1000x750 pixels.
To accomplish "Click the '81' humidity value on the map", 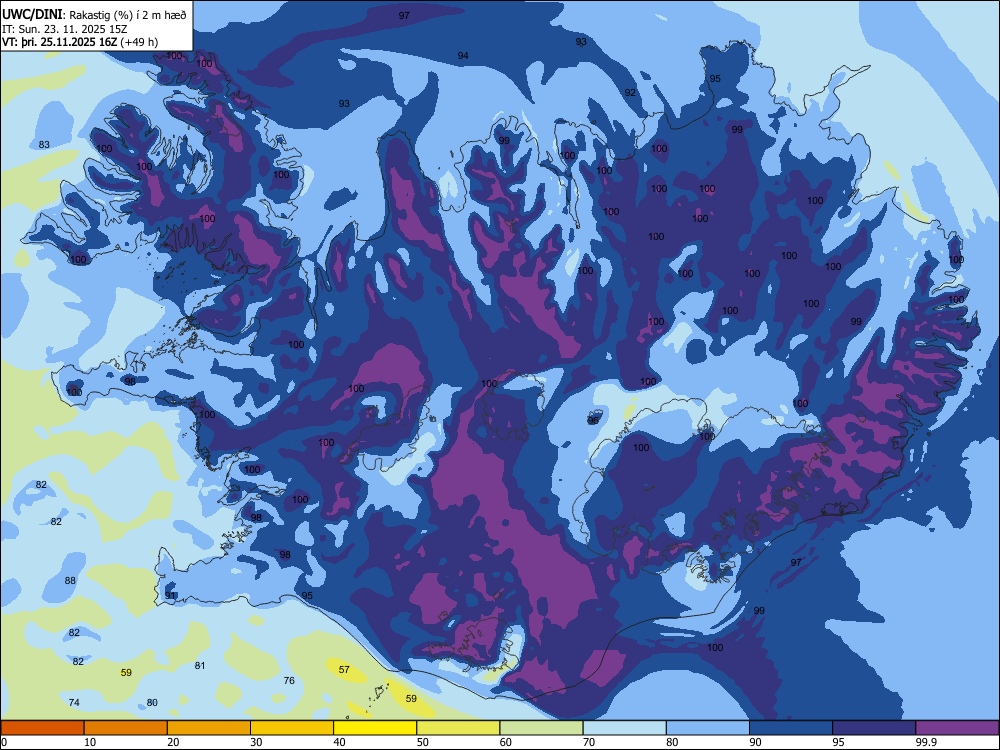I will pos(200,665).
